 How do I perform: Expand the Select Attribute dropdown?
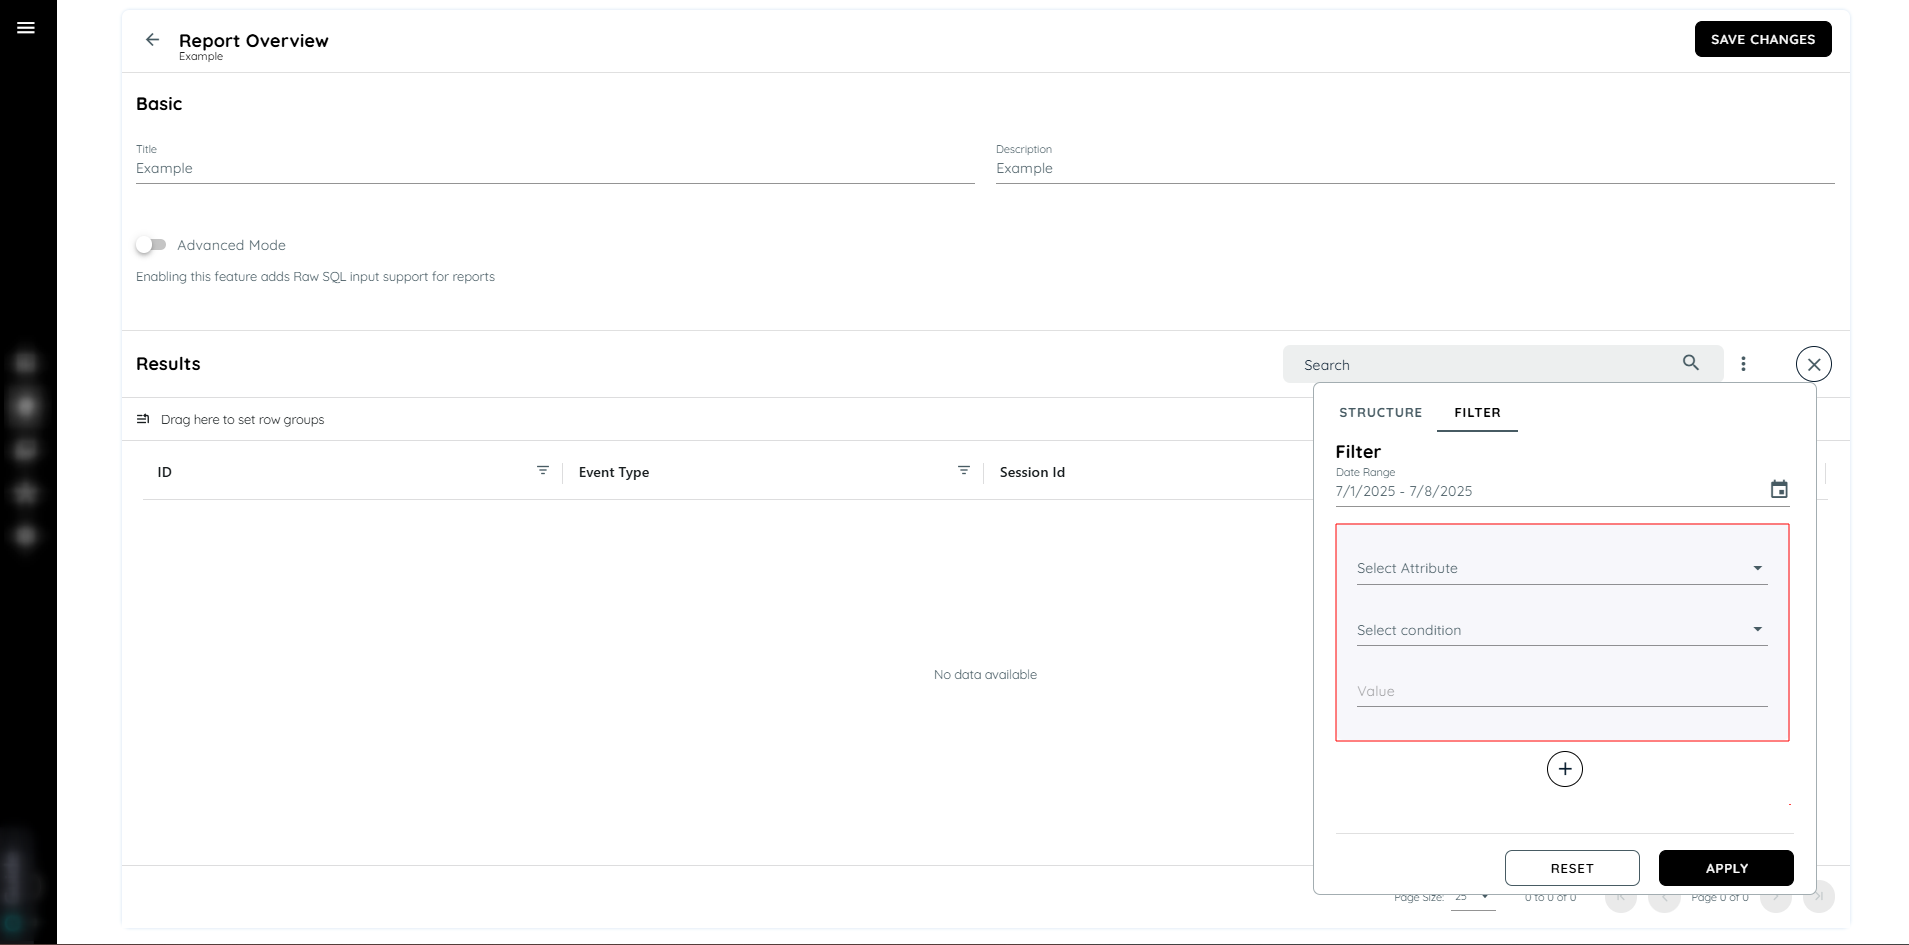[x=1561, y=568]
